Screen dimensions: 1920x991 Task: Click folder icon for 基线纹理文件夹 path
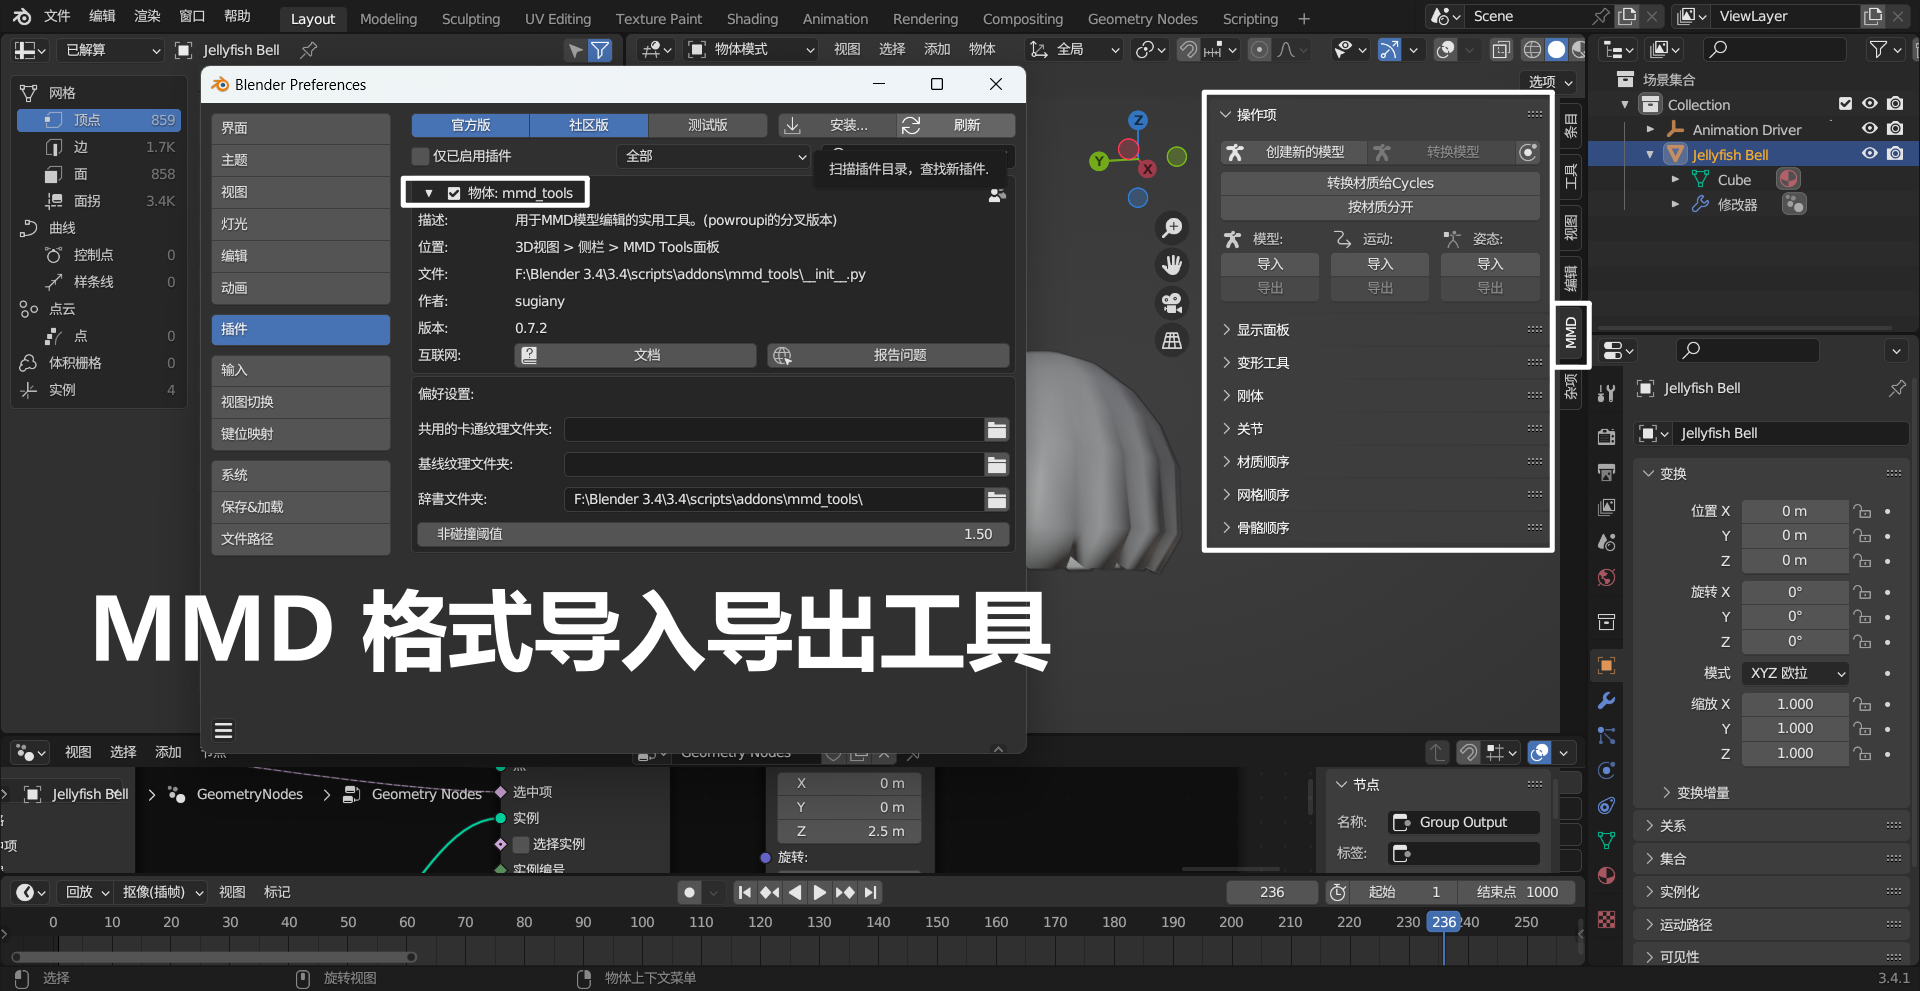[997, 464]
